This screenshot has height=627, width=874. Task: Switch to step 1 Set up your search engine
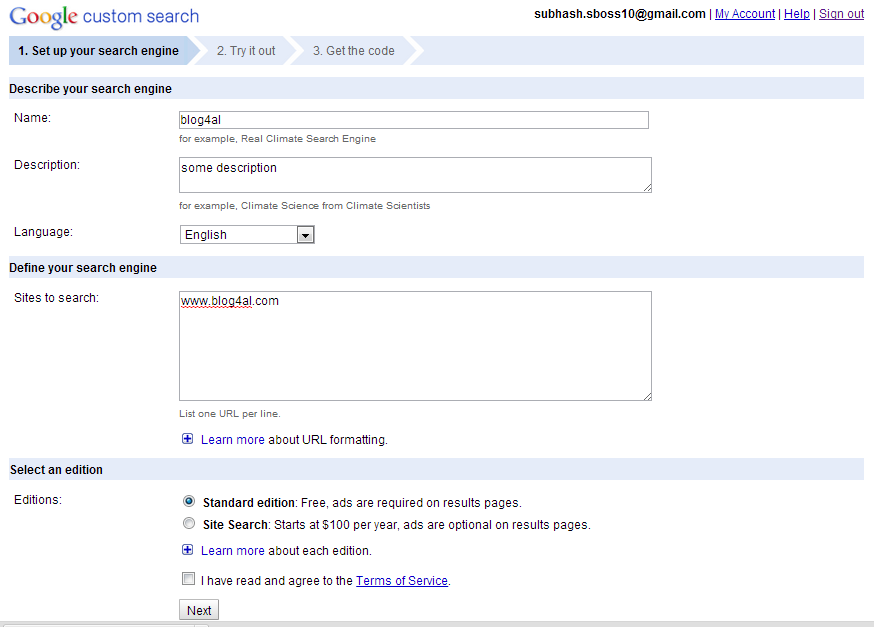[x=99, y=51]
